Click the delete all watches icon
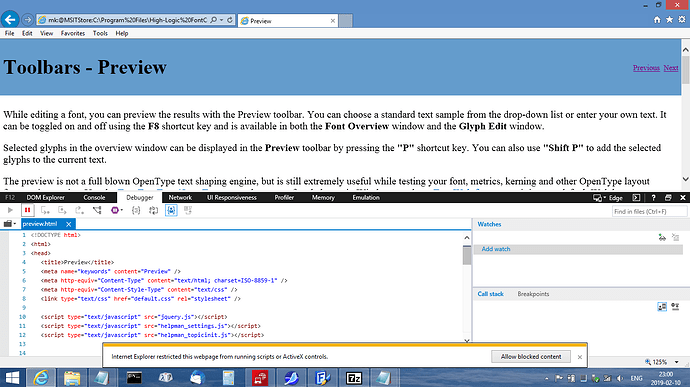690x387 pixels. tap(676, 237)
